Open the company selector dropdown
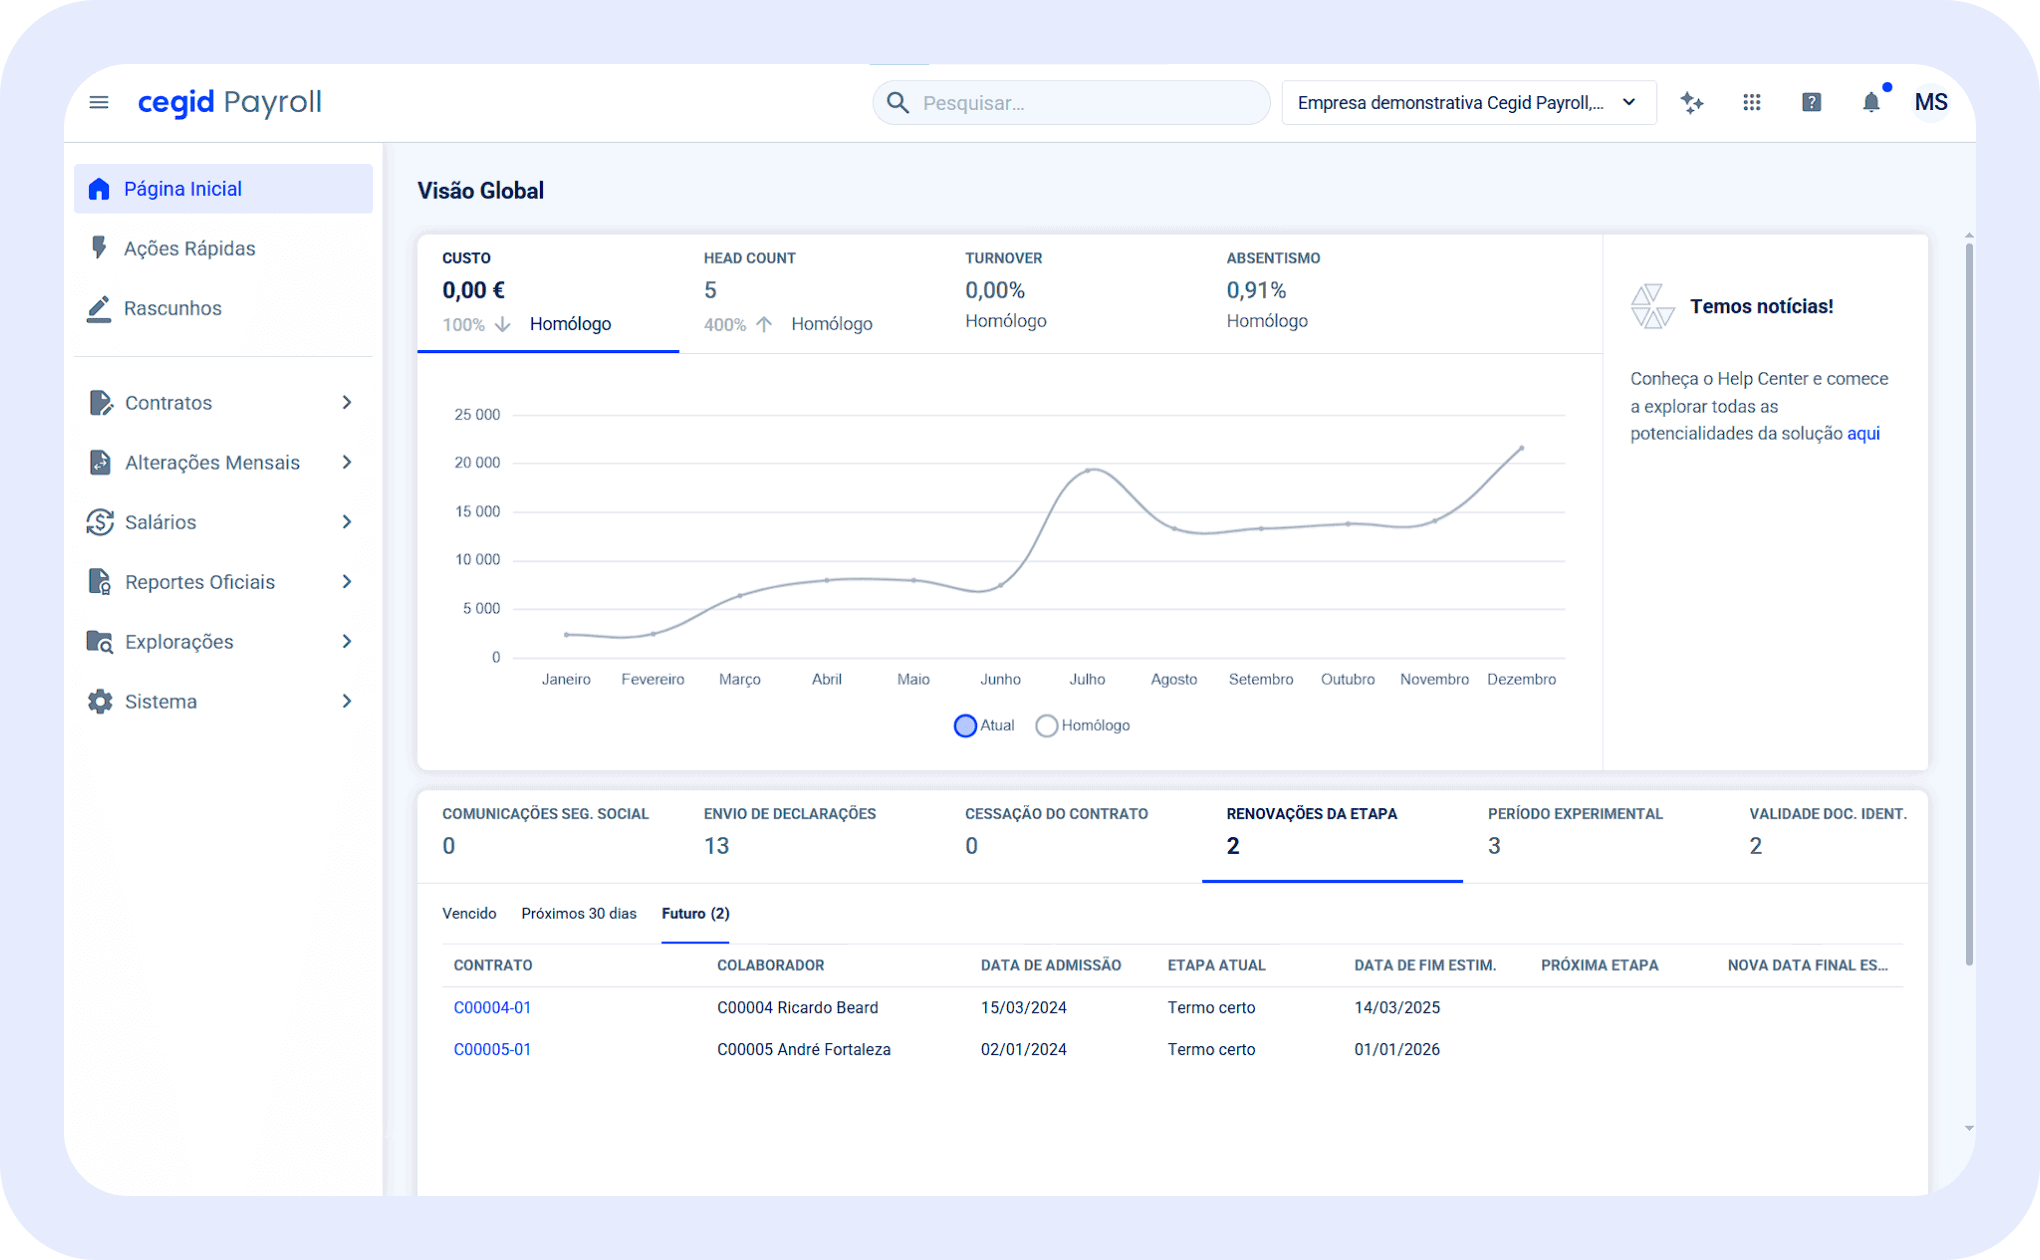Screen dimensions: 2040x1260 pyautogui.click(x=1467, y=102)
